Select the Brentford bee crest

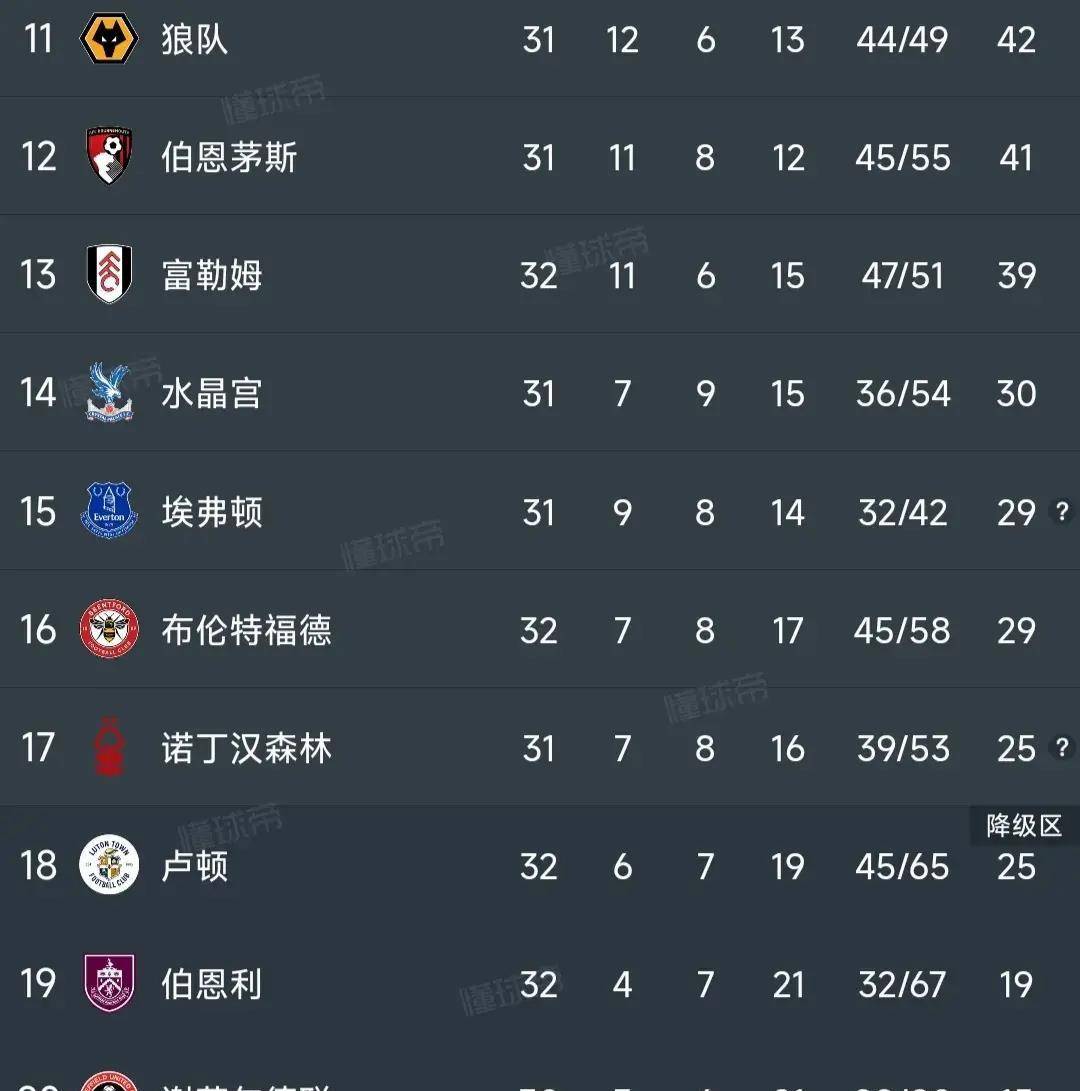point(109,629)
